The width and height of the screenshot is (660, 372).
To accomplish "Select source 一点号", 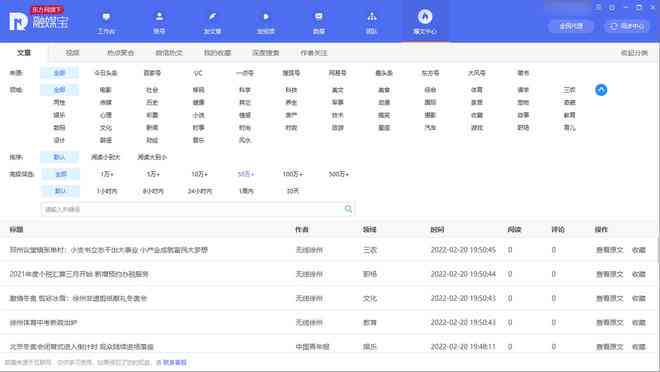I will pyautogui.click(x=245, y=73).
